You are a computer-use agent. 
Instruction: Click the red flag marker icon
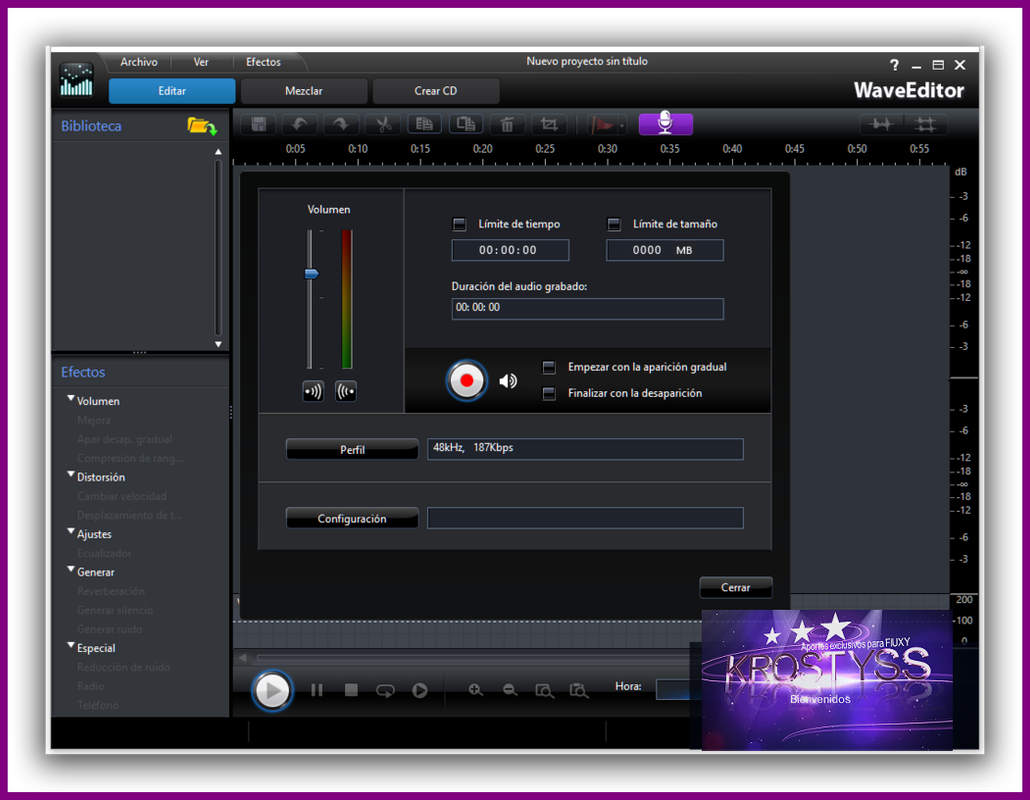click(x=601, y=124)
